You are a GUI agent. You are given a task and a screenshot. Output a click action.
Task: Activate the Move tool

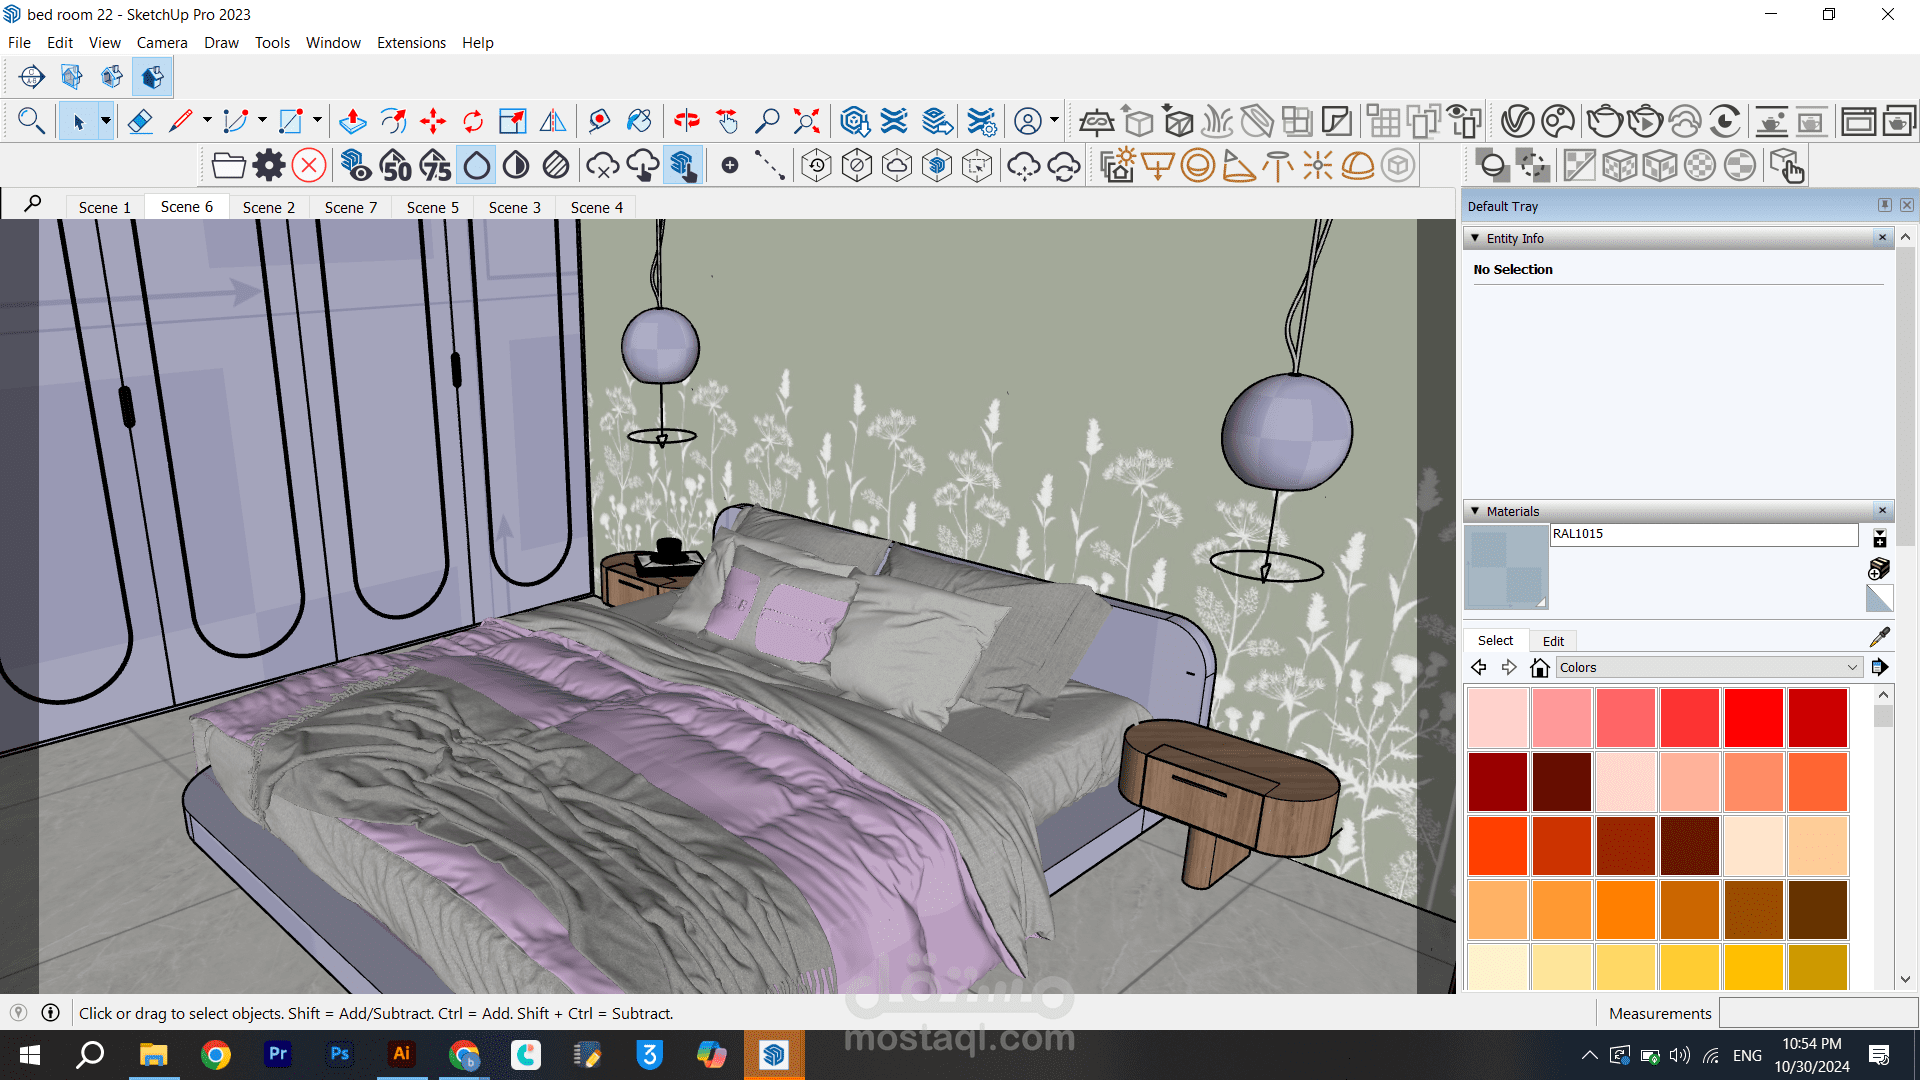(x=433, y=122)
